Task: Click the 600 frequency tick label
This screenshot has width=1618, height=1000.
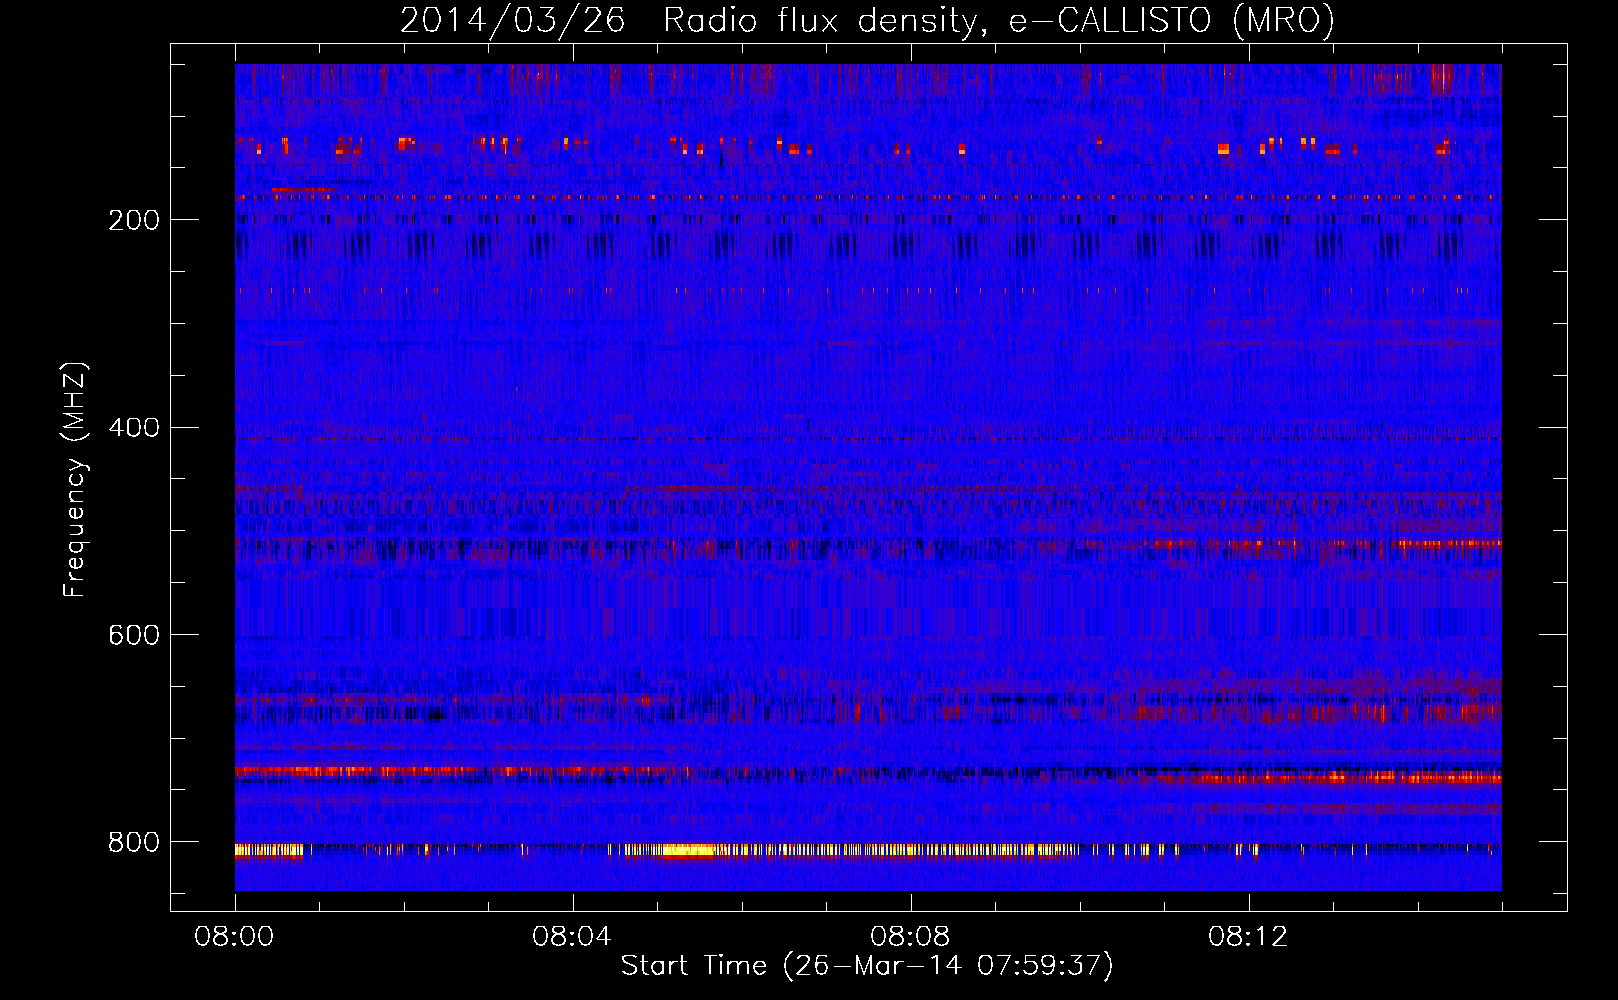Action: (134, 635)
